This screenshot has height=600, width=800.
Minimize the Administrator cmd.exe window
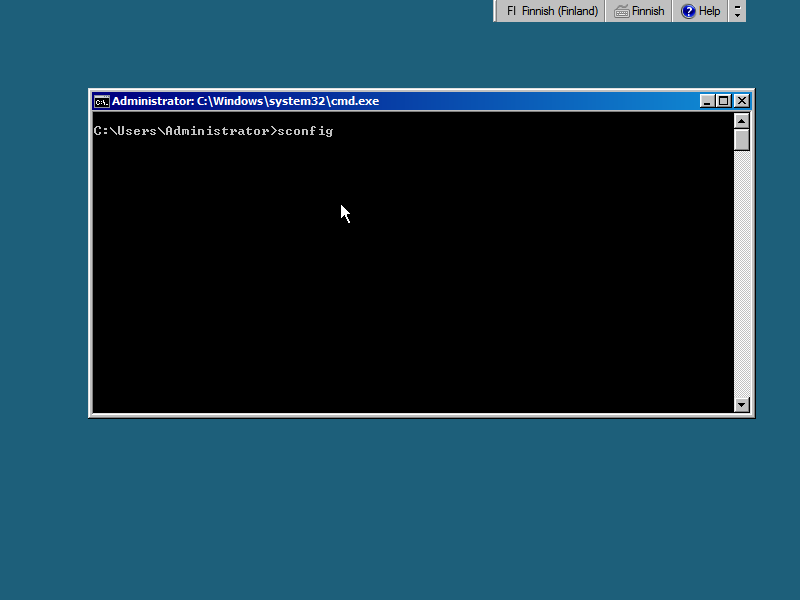(x=707, y=101)
